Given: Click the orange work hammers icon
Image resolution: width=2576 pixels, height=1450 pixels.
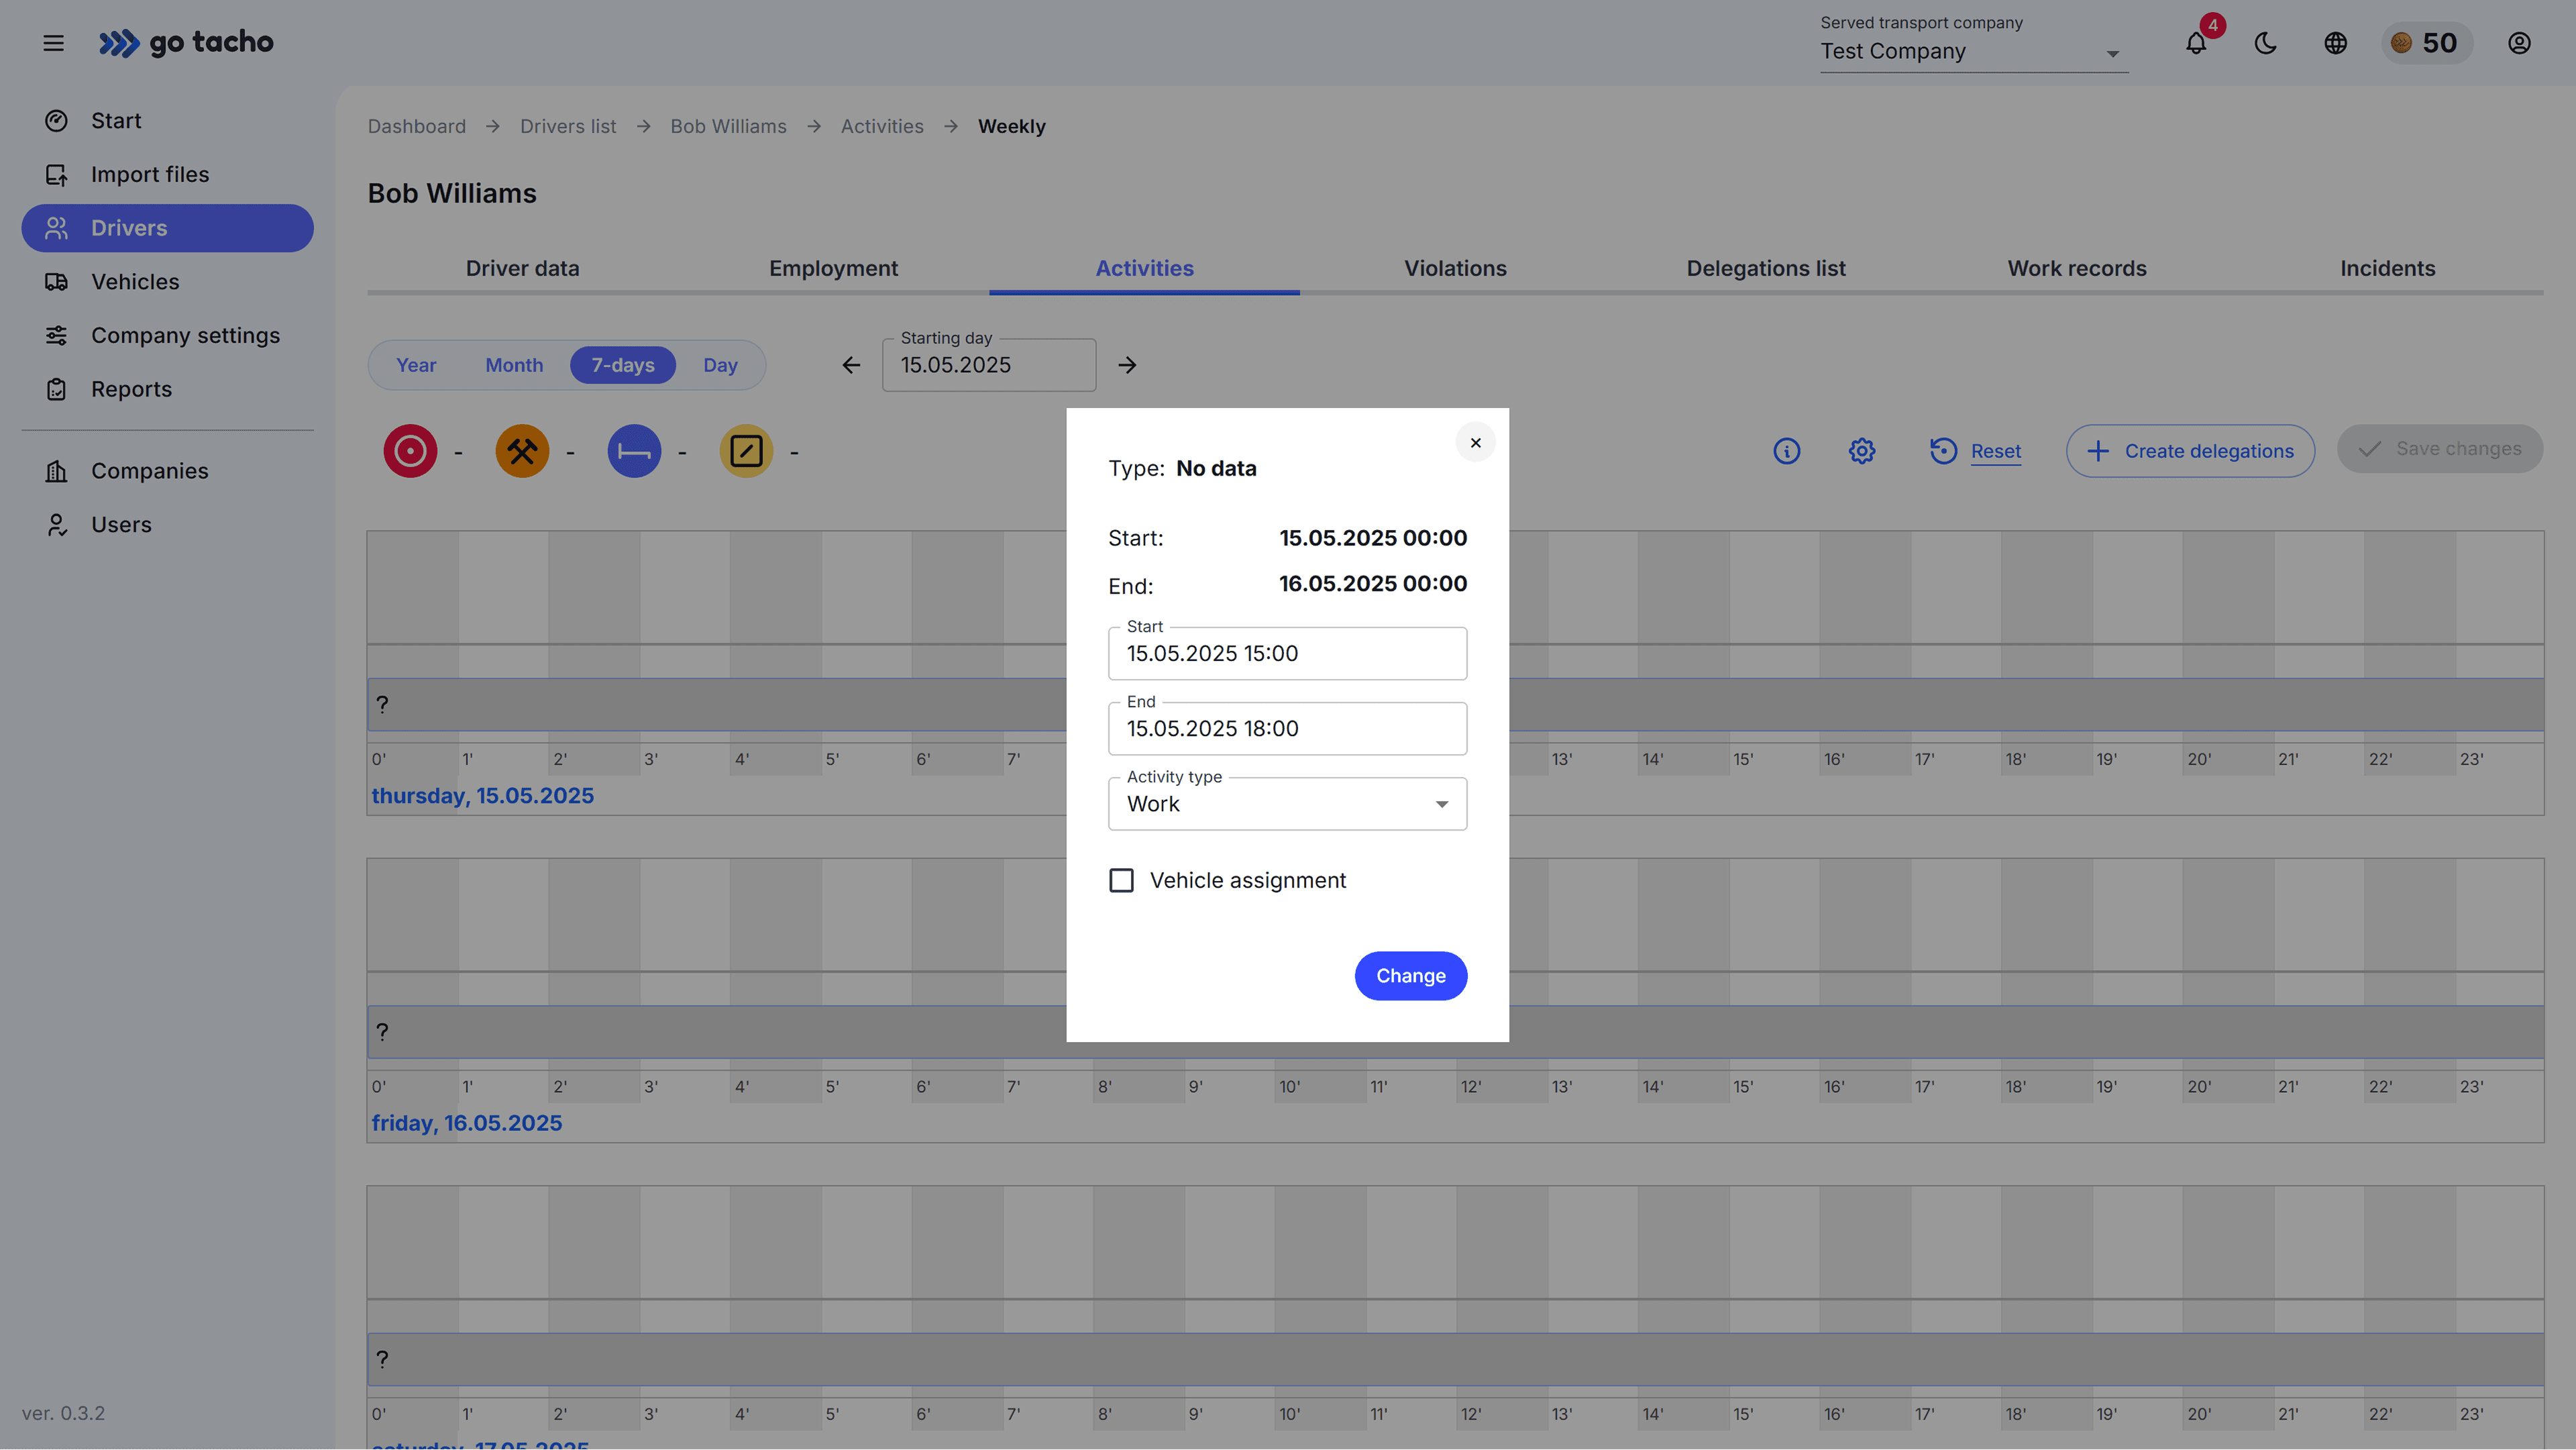Looking at the screenshot, I should (x=522, y=451).
